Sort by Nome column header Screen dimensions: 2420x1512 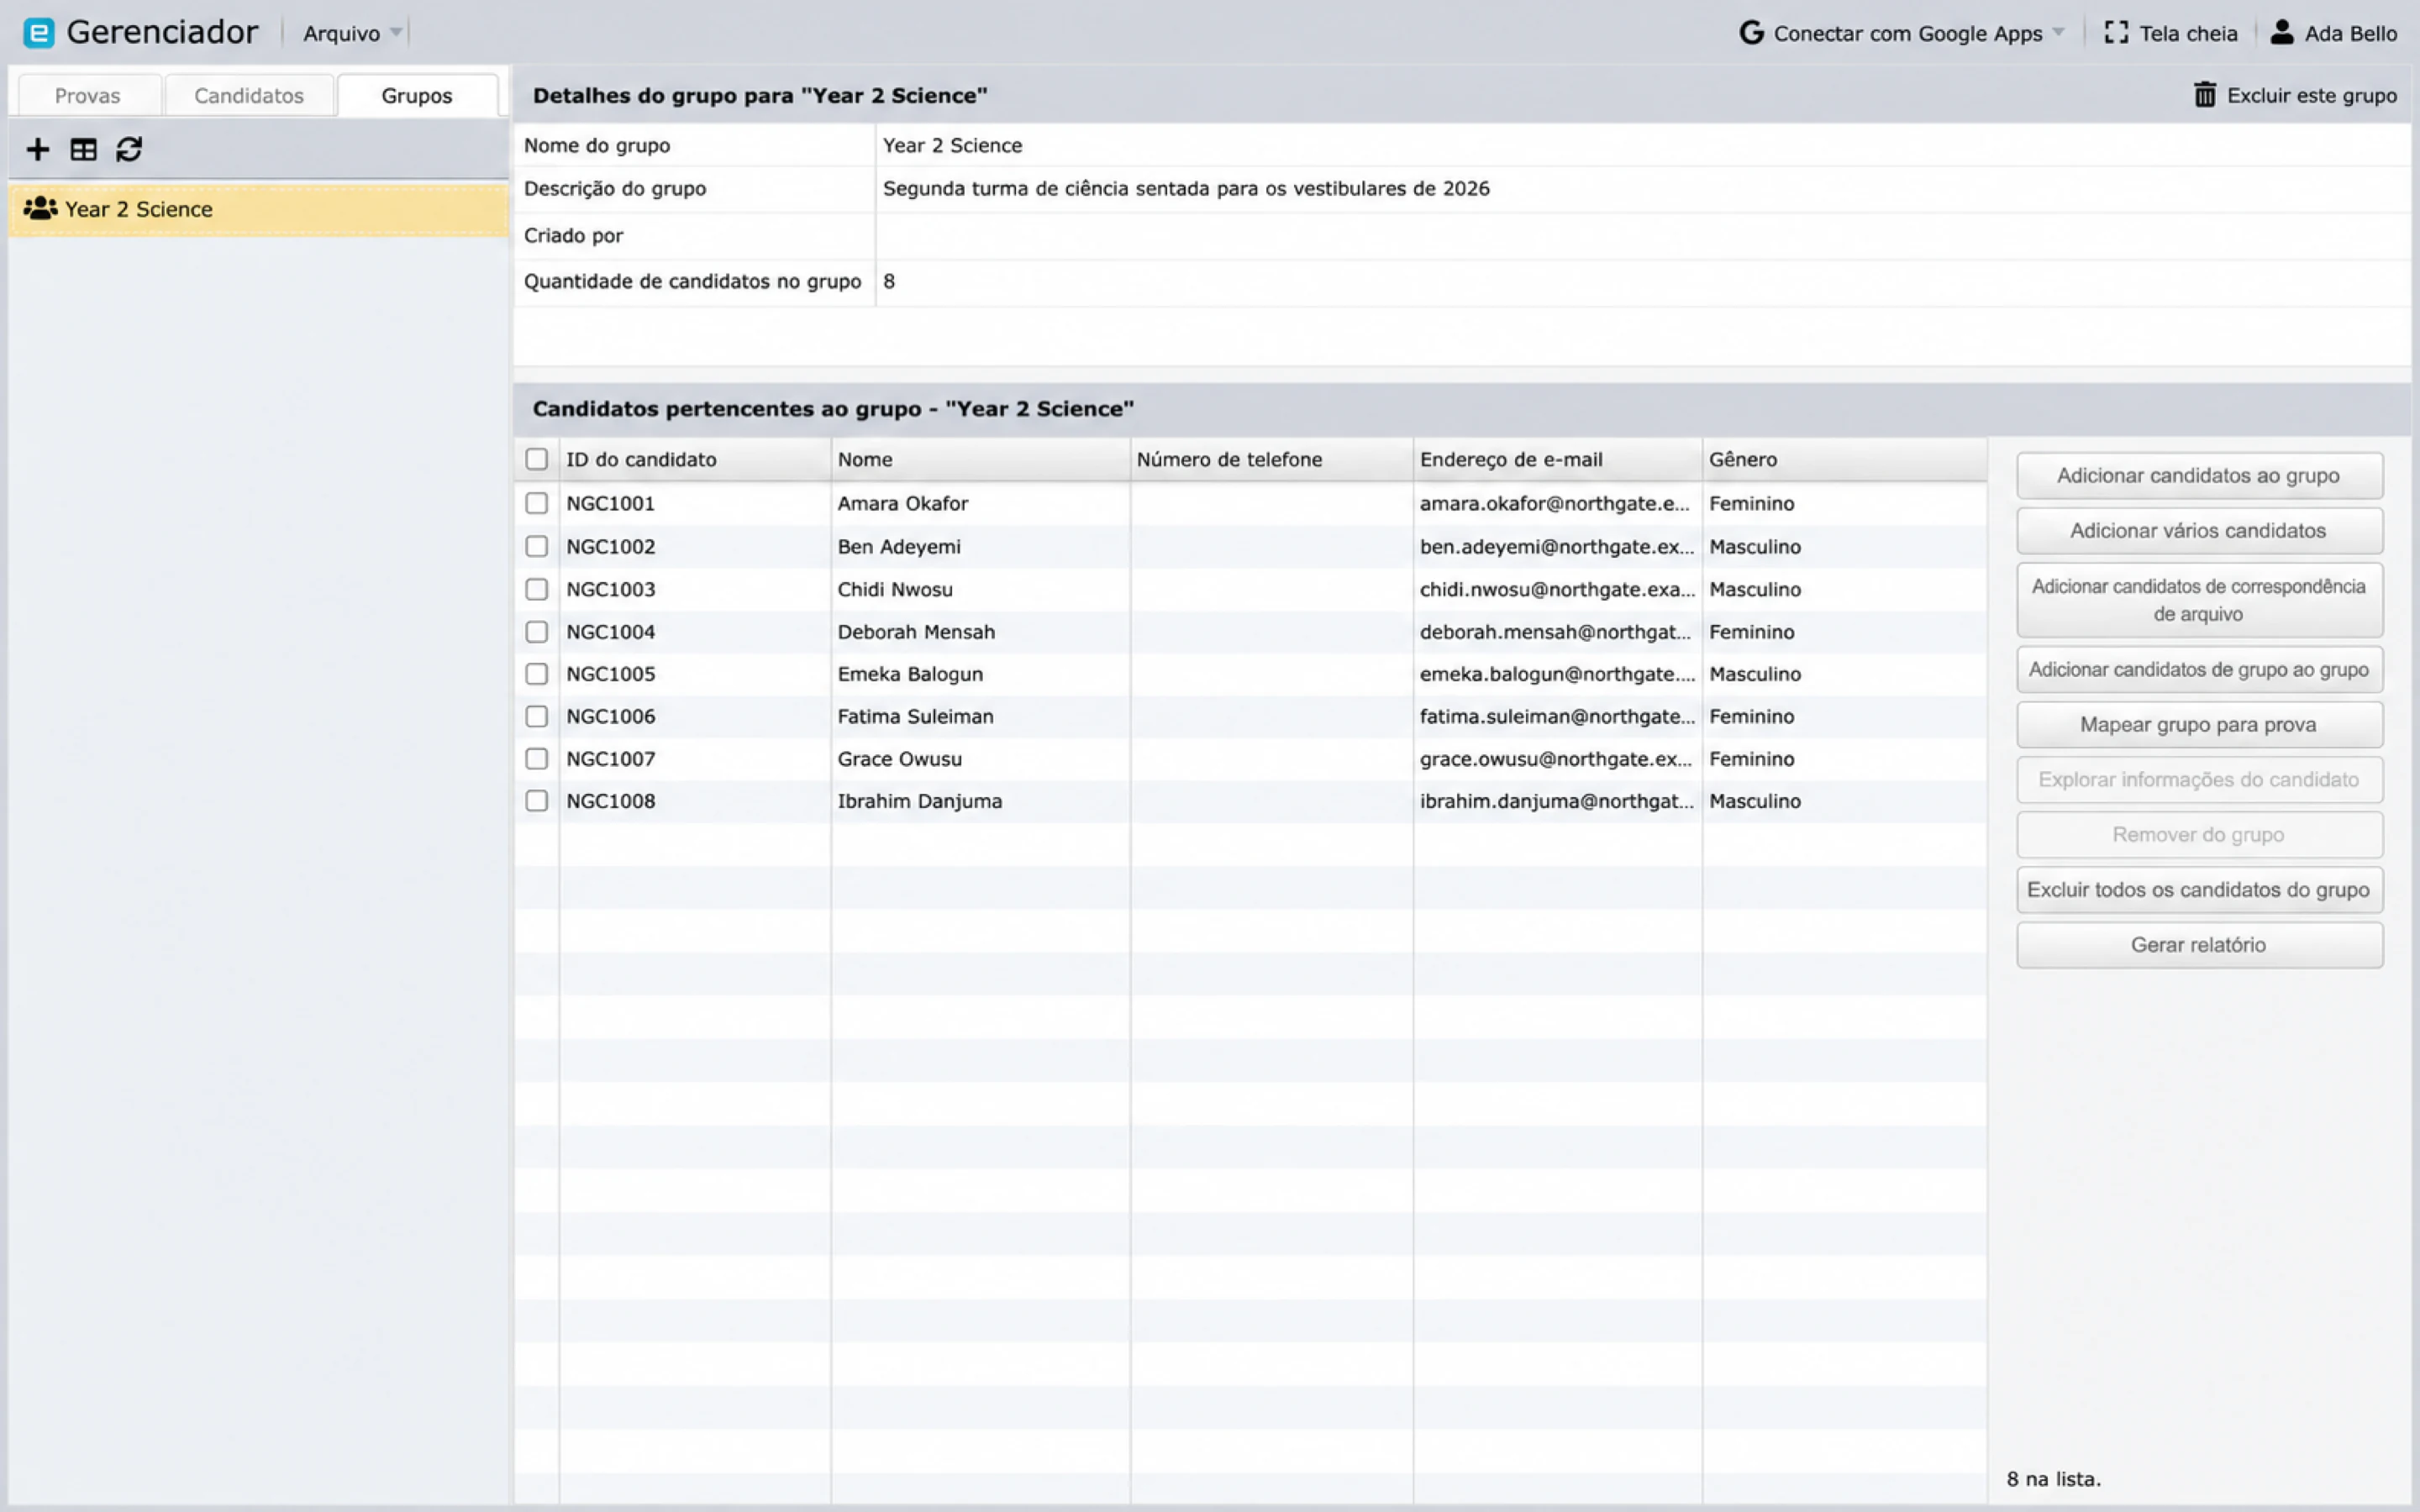coord(980,459)
